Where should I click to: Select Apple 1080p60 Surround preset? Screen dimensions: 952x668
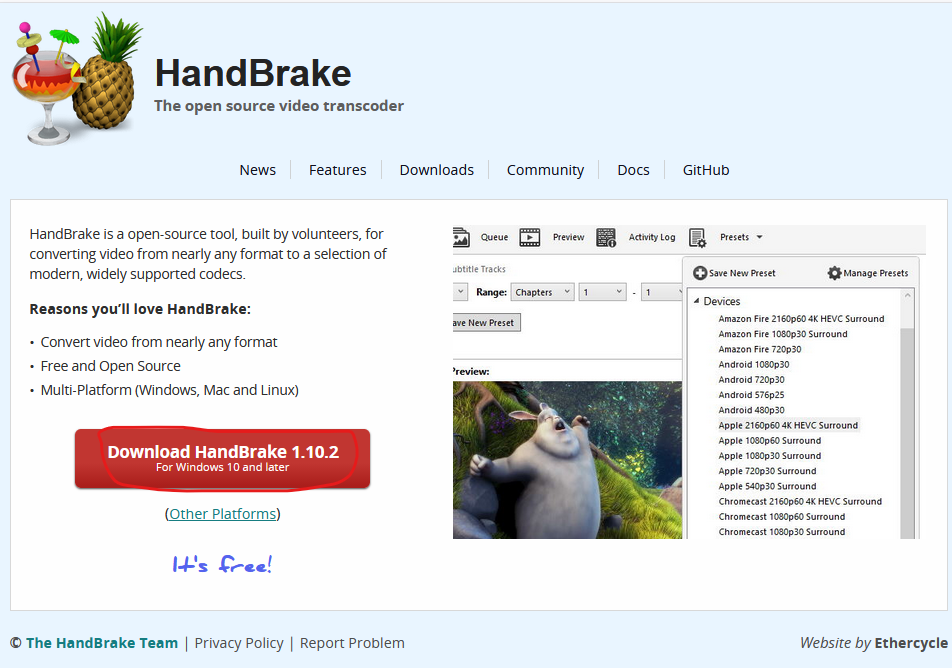tap(769, 440)
